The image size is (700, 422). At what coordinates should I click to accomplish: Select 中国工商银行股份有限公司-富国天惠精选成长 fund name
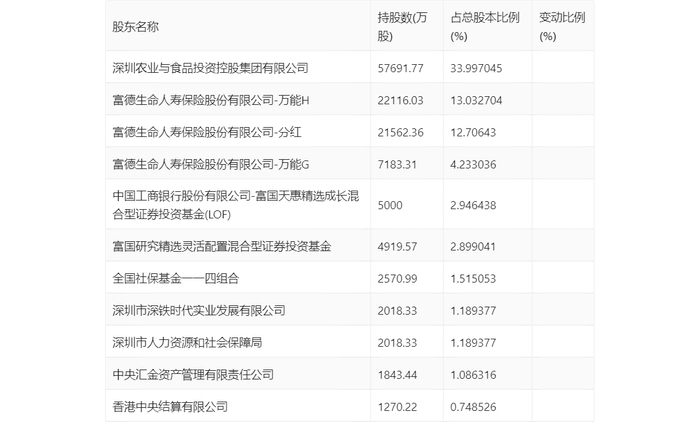tap(236, 205)
